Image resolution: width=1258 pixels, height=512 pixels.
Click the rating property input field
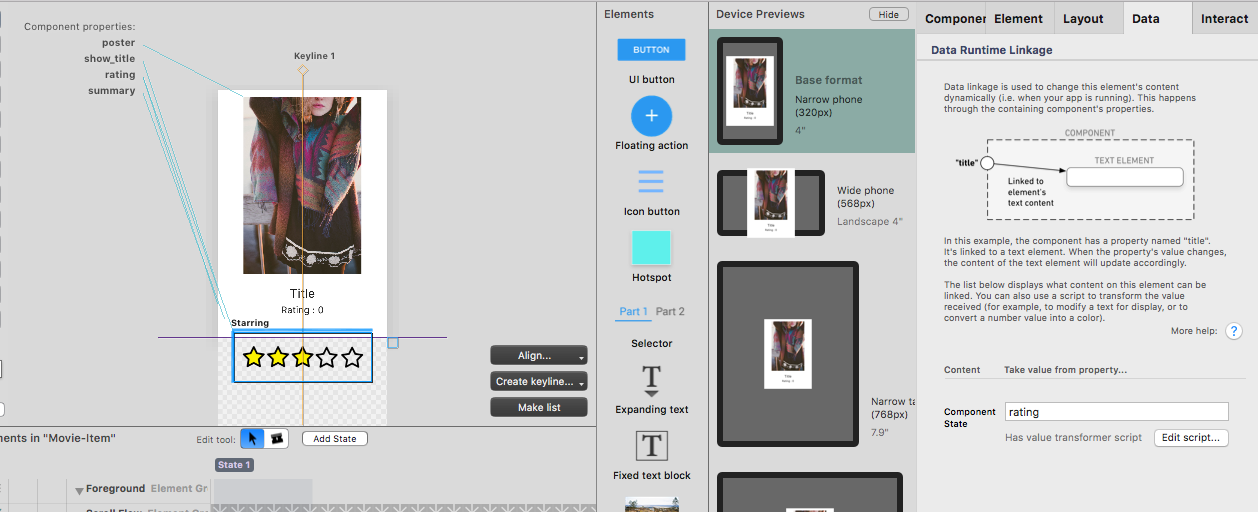(1116, 412)
